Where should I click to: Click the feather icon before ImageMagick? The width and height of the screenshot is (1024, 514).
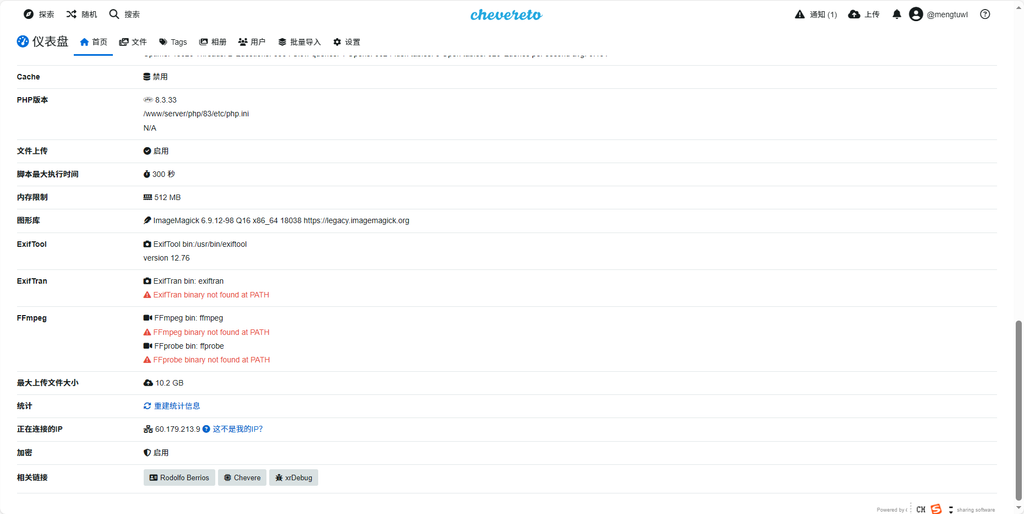click(x=147, y=221)
